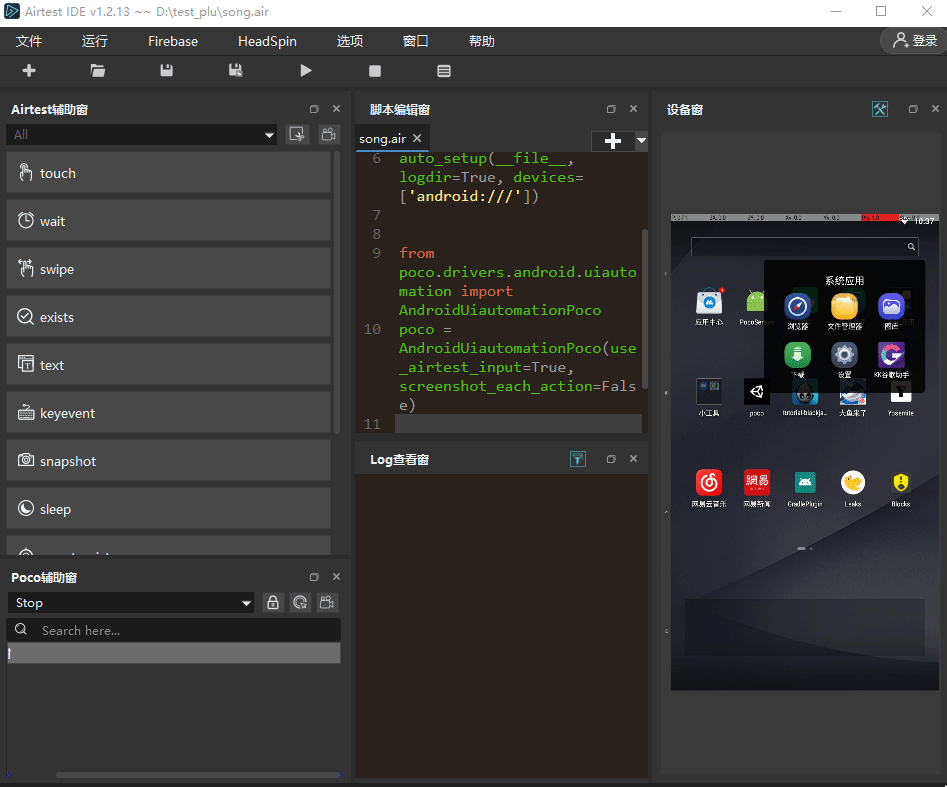
Task: Tap the poco Unity app icon on device
Action: point(756,393)
